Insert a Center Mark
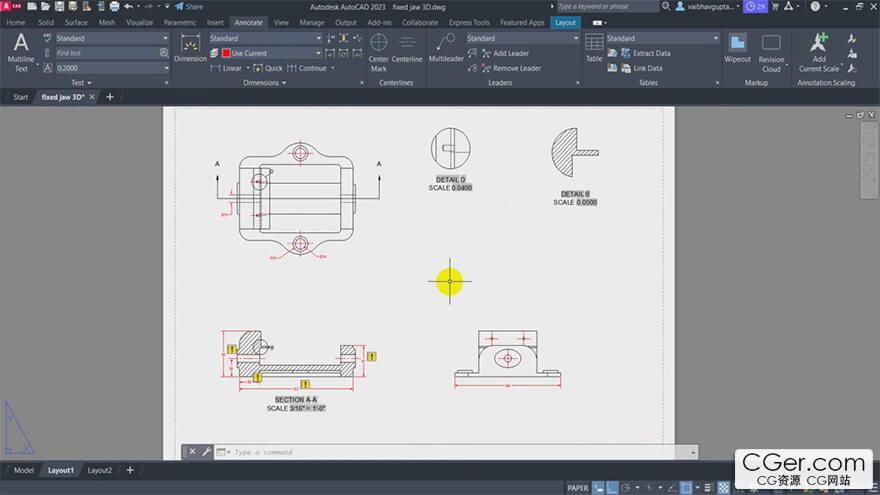This screenshot has width=880, height=495. tap(379, 50)
